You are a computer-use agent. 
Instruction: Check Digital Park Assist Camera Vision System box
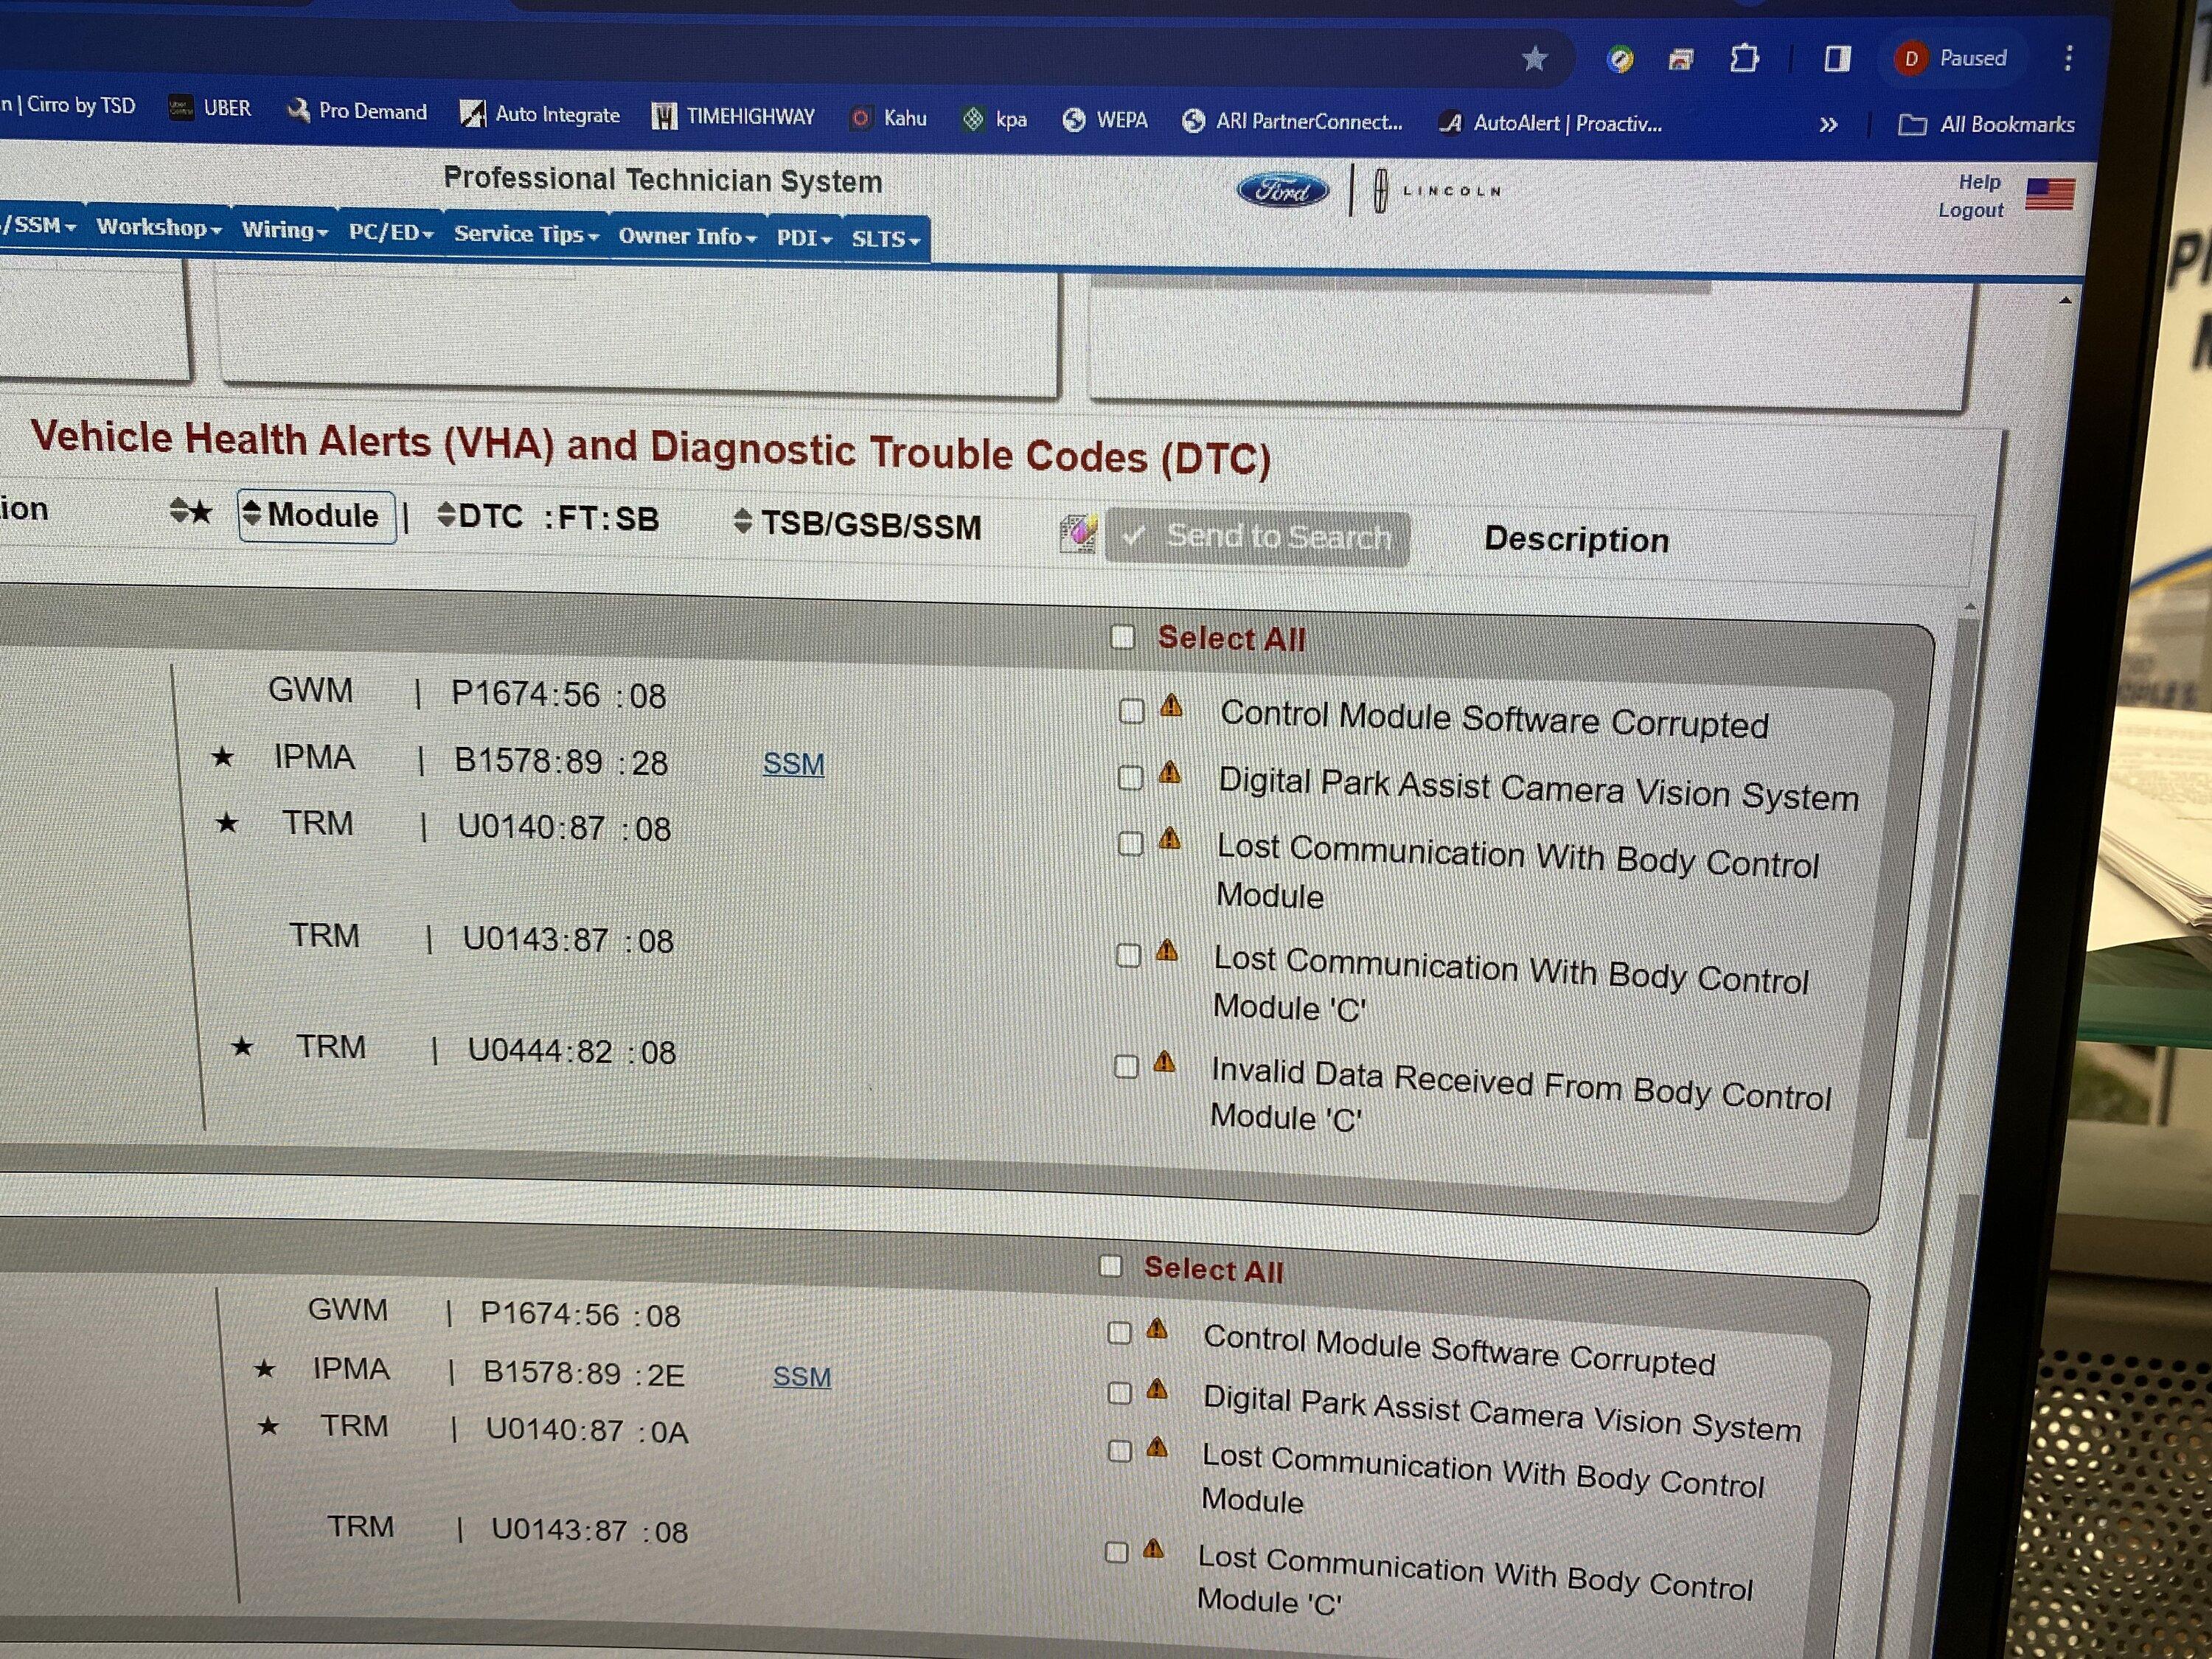[1130, 778]
